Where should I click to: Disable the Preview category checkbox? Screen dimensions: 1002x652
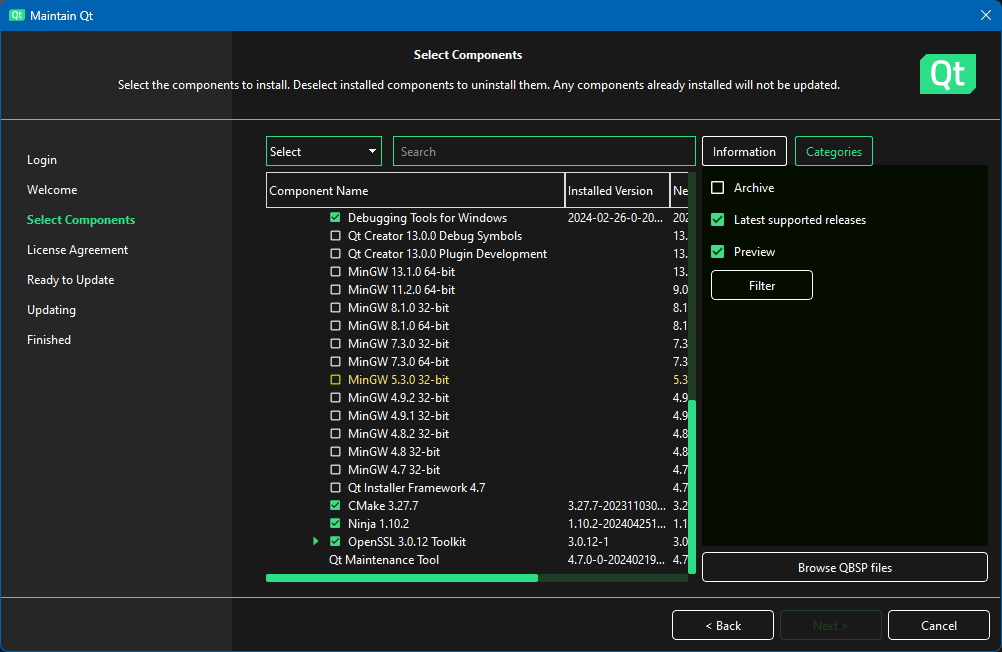(718, 252)
